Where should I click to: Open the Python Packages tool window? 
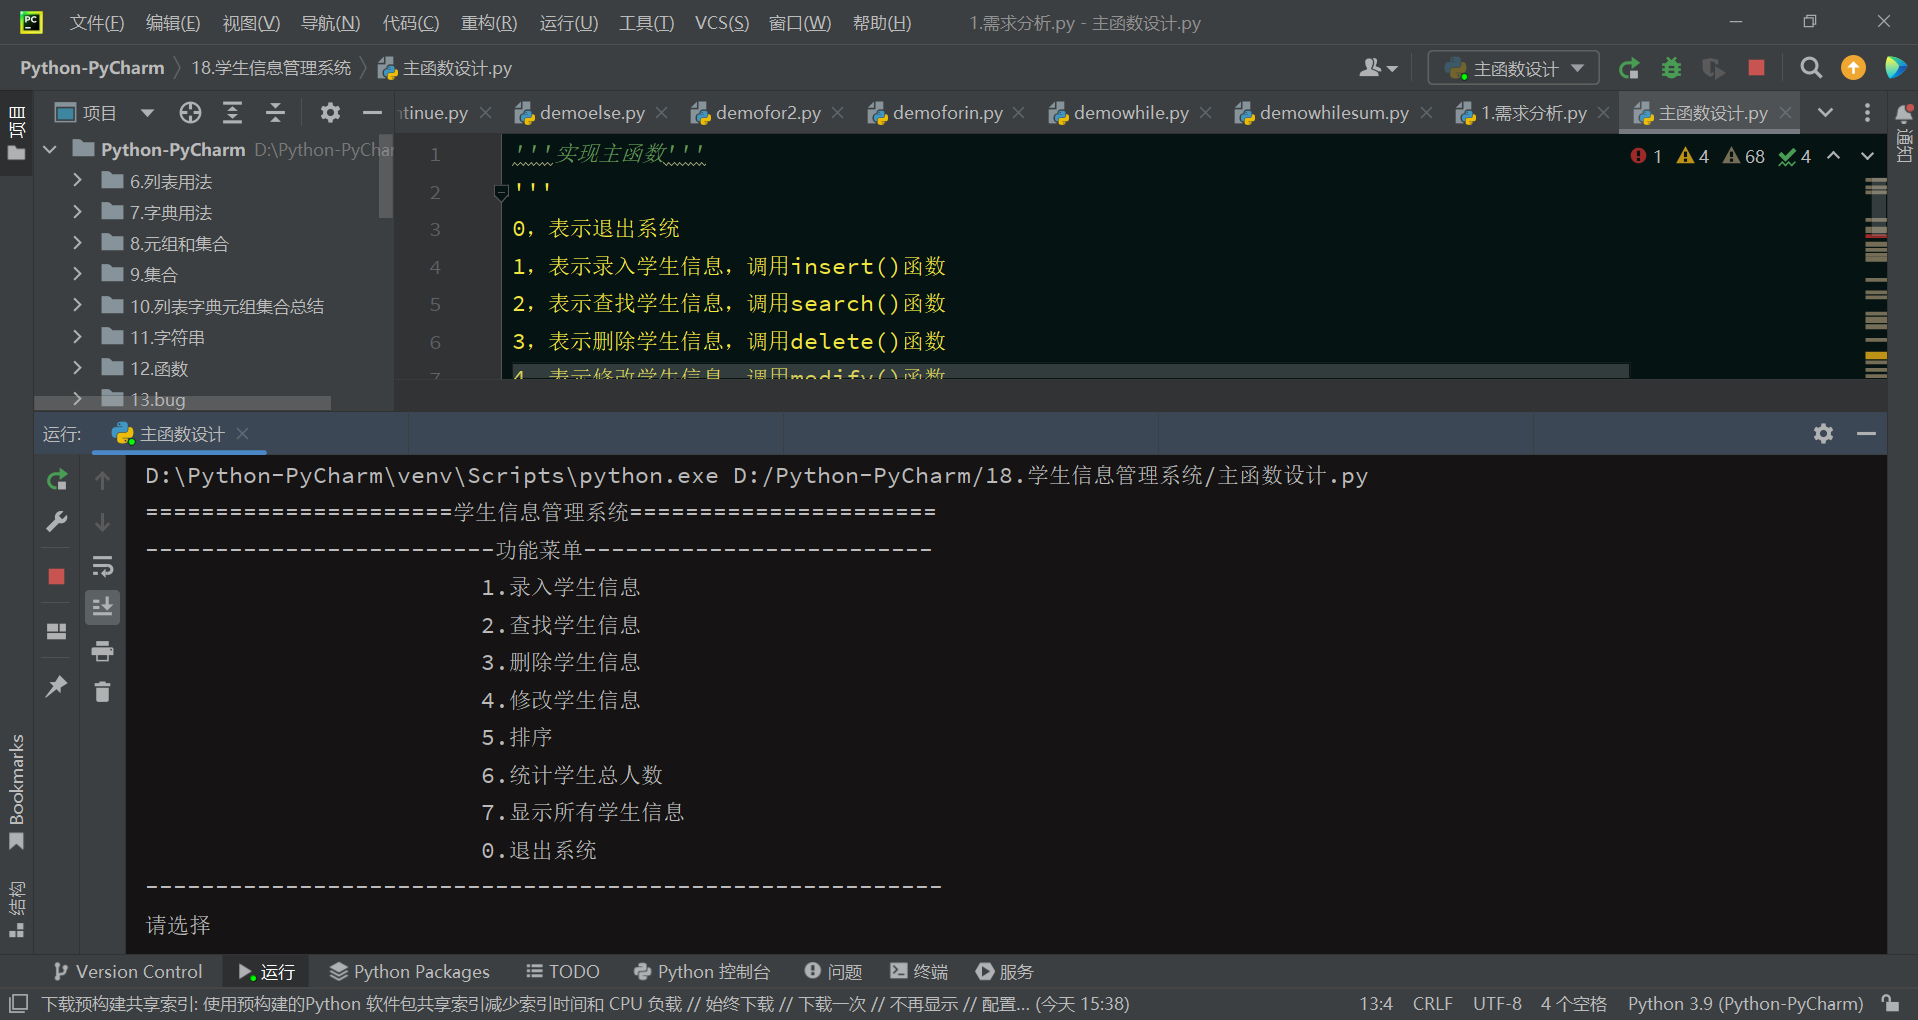409,971
